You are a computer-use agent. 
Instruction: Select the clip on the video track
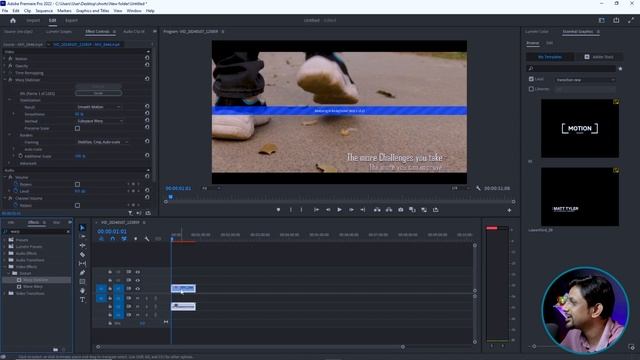click(x=183, y=289)
